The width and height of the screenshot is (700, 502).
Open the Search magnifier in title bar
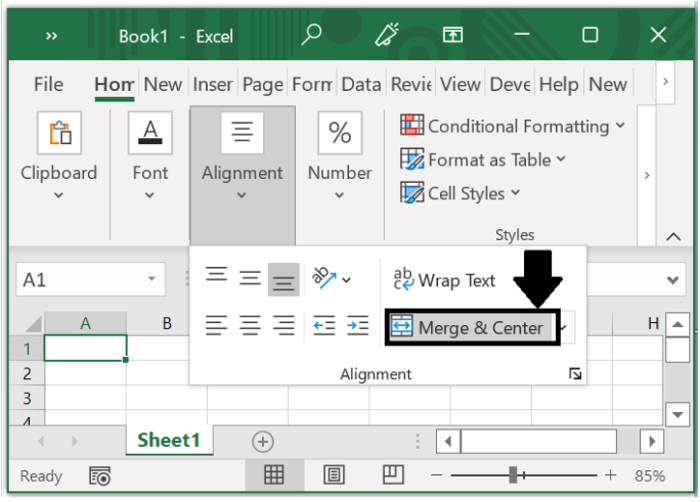(311, 36)
